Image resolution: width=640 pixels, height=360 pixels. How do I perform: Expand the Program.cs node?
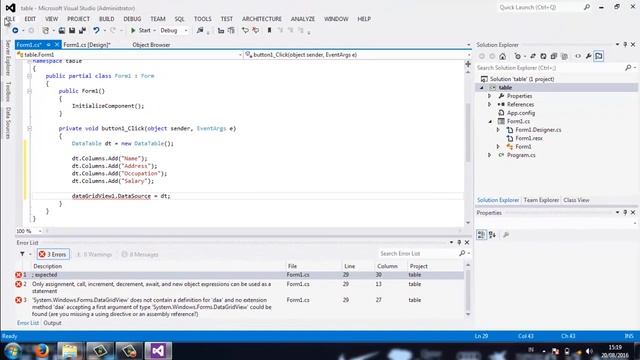tap(490, 155)
